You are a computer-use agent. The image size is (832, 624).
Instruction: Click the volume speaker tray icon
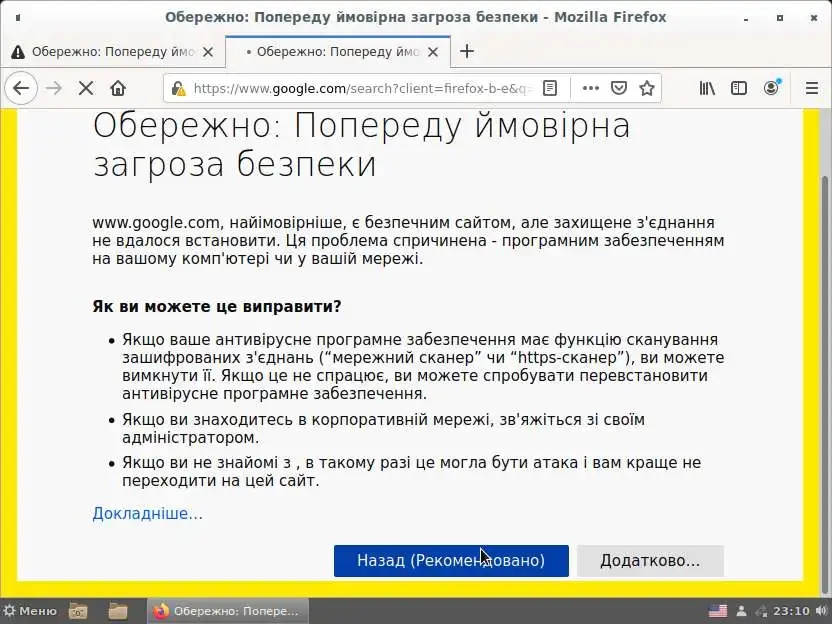coord(822,611)
